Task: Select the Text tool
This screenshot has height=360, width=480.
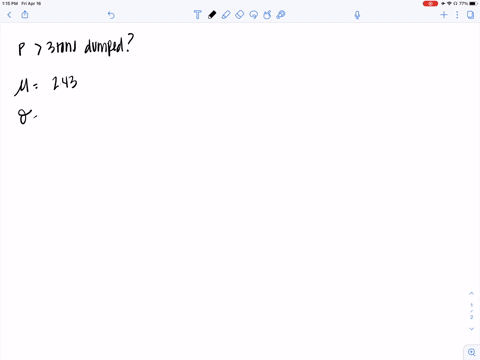Action: pos(198,15)
